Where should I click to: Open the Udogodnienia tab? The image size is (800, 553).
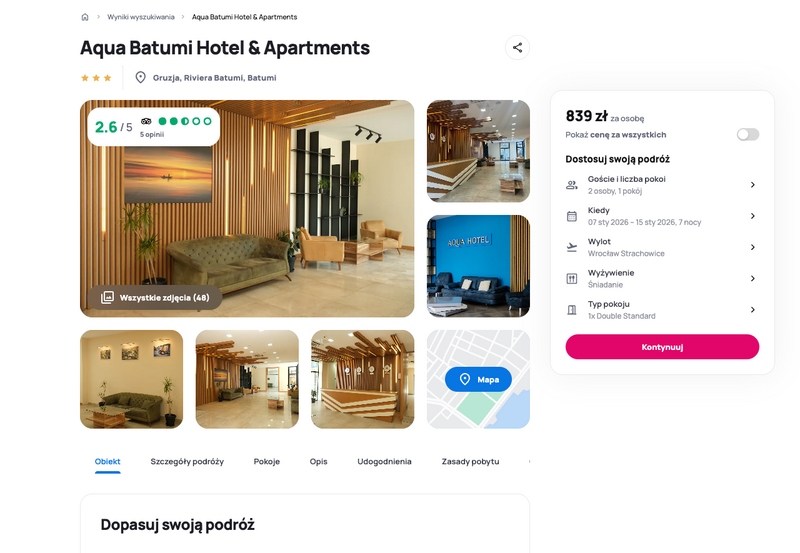pyautogui.click(x=384, y=461)
